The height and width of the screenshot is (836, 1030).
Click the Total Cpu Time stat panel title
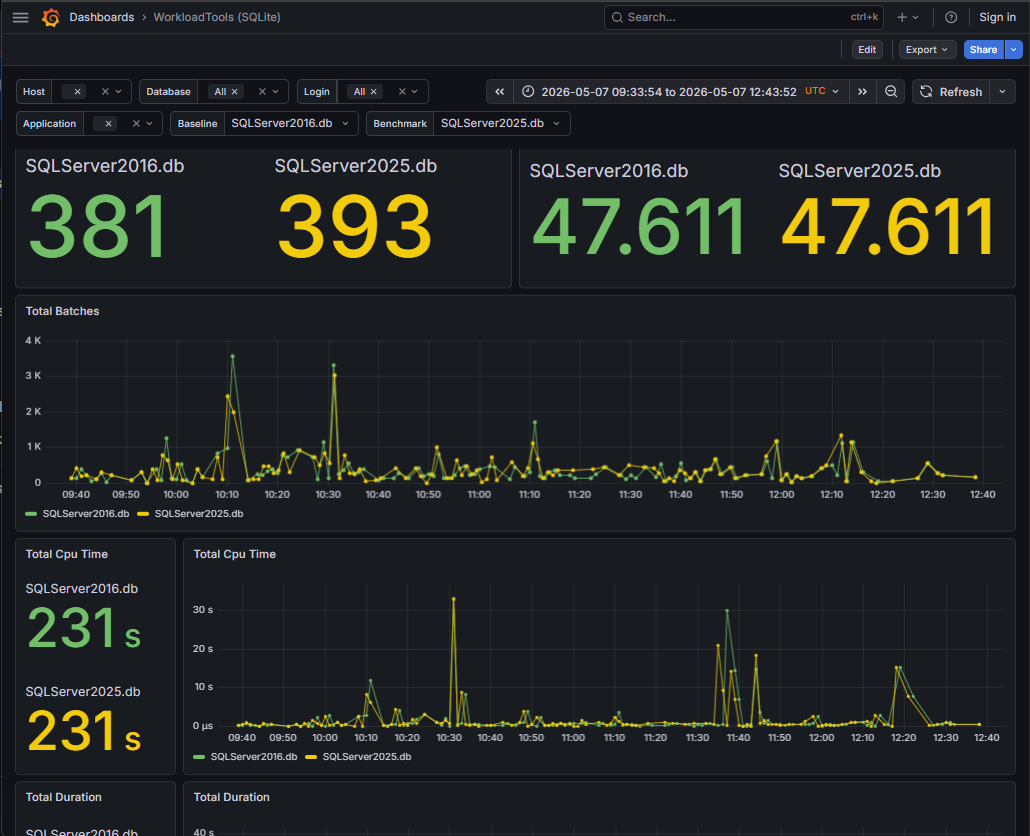coord(66,554)
